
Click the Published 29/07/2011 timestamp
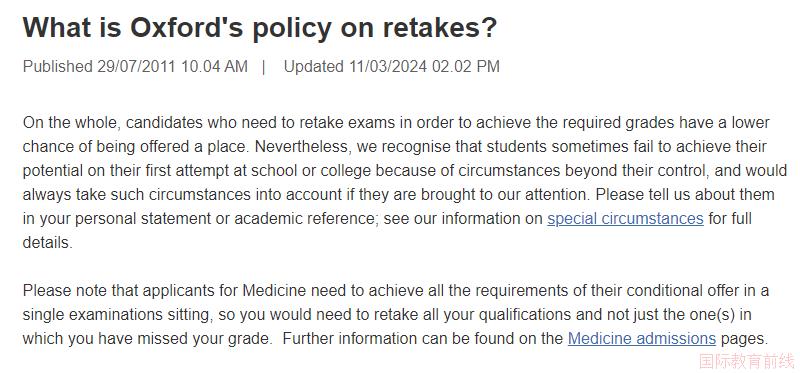(135, 67)
